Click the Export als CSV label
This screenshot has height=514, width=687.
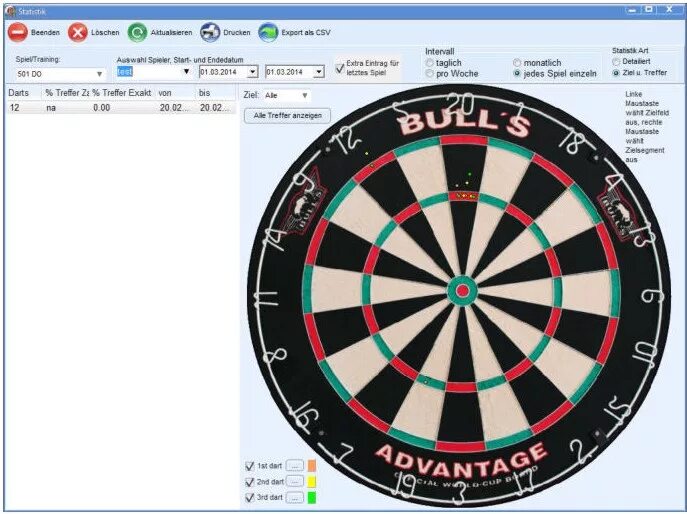pyautogui.click(x=306, y=32)
